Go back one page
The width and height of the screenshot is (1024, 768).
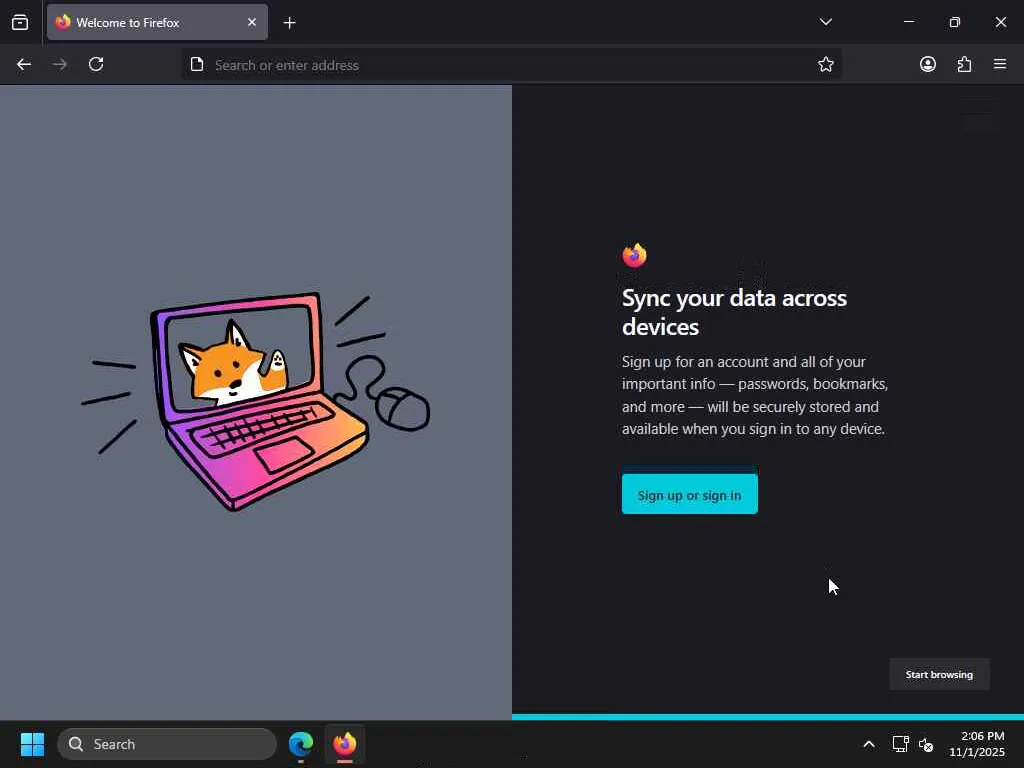24,64
